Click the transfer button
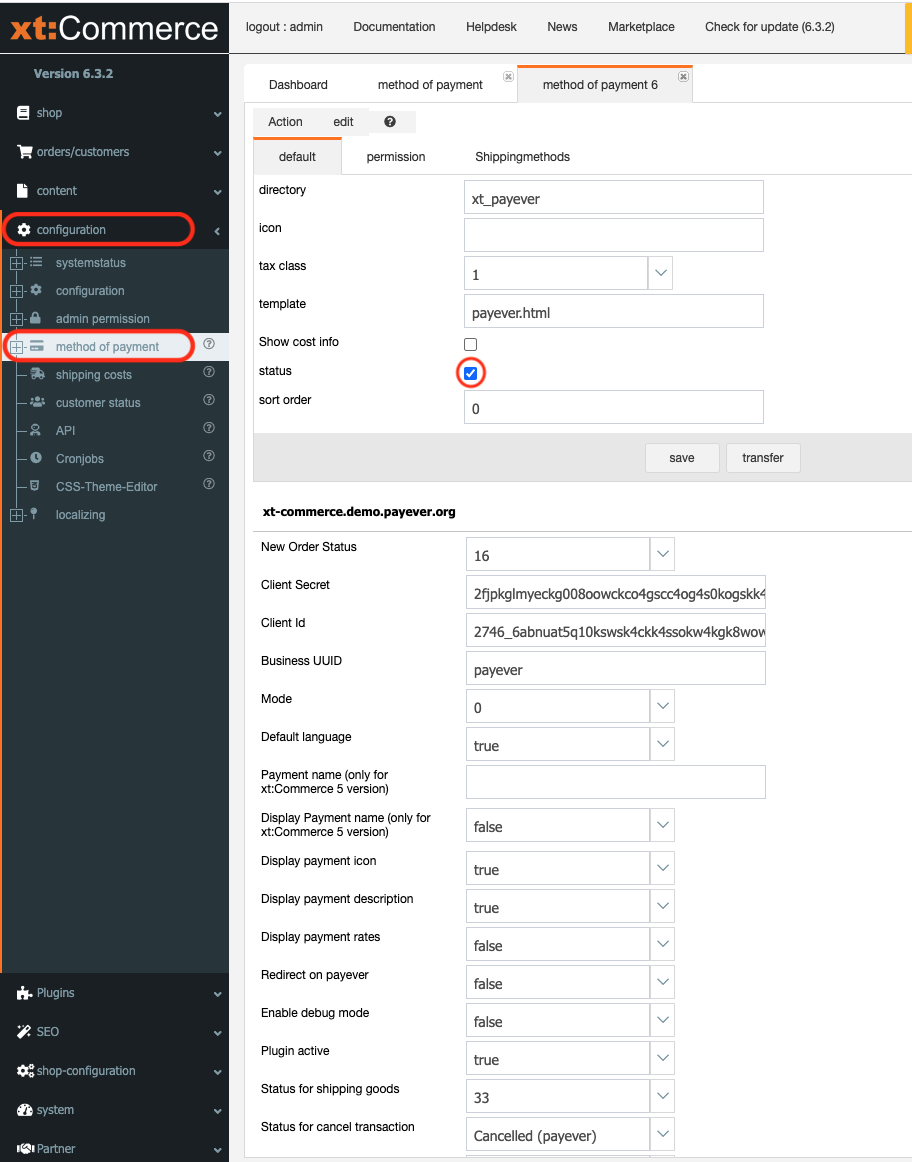This screenshot has width=912, height=1162. coord(763,458)
